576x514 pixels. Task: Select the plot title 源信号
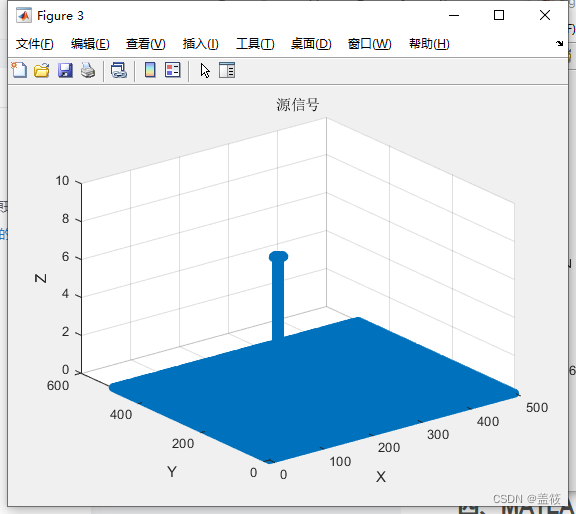(298, 105)
